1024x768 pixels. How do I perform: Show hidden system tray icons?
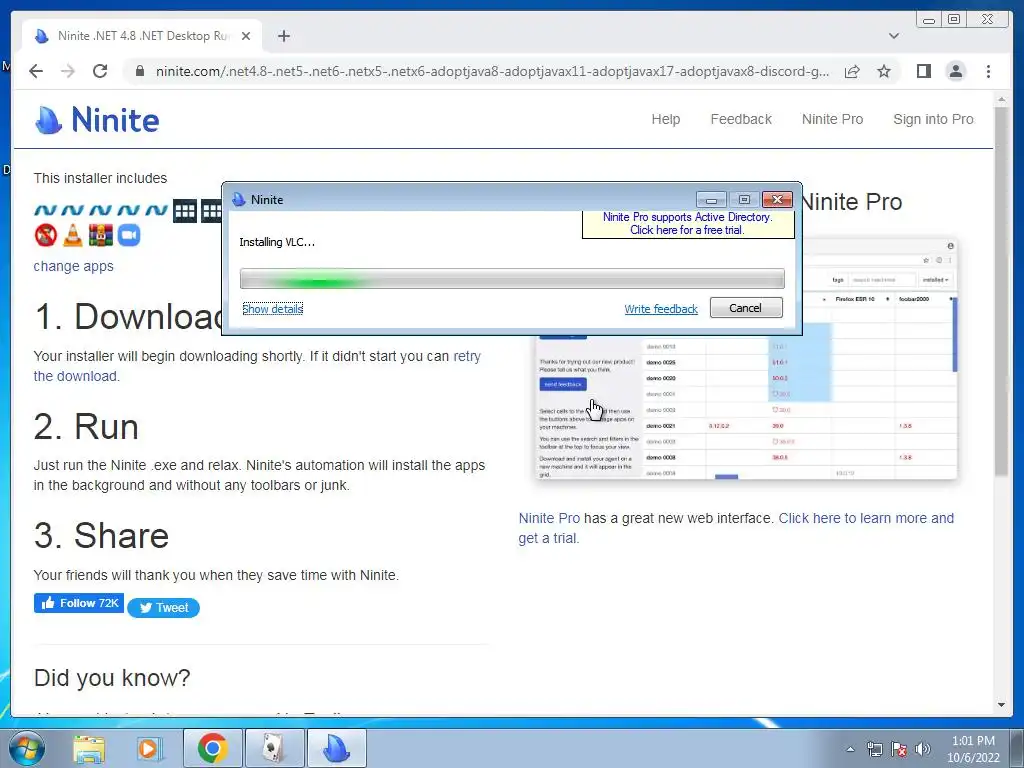point(850,749)
